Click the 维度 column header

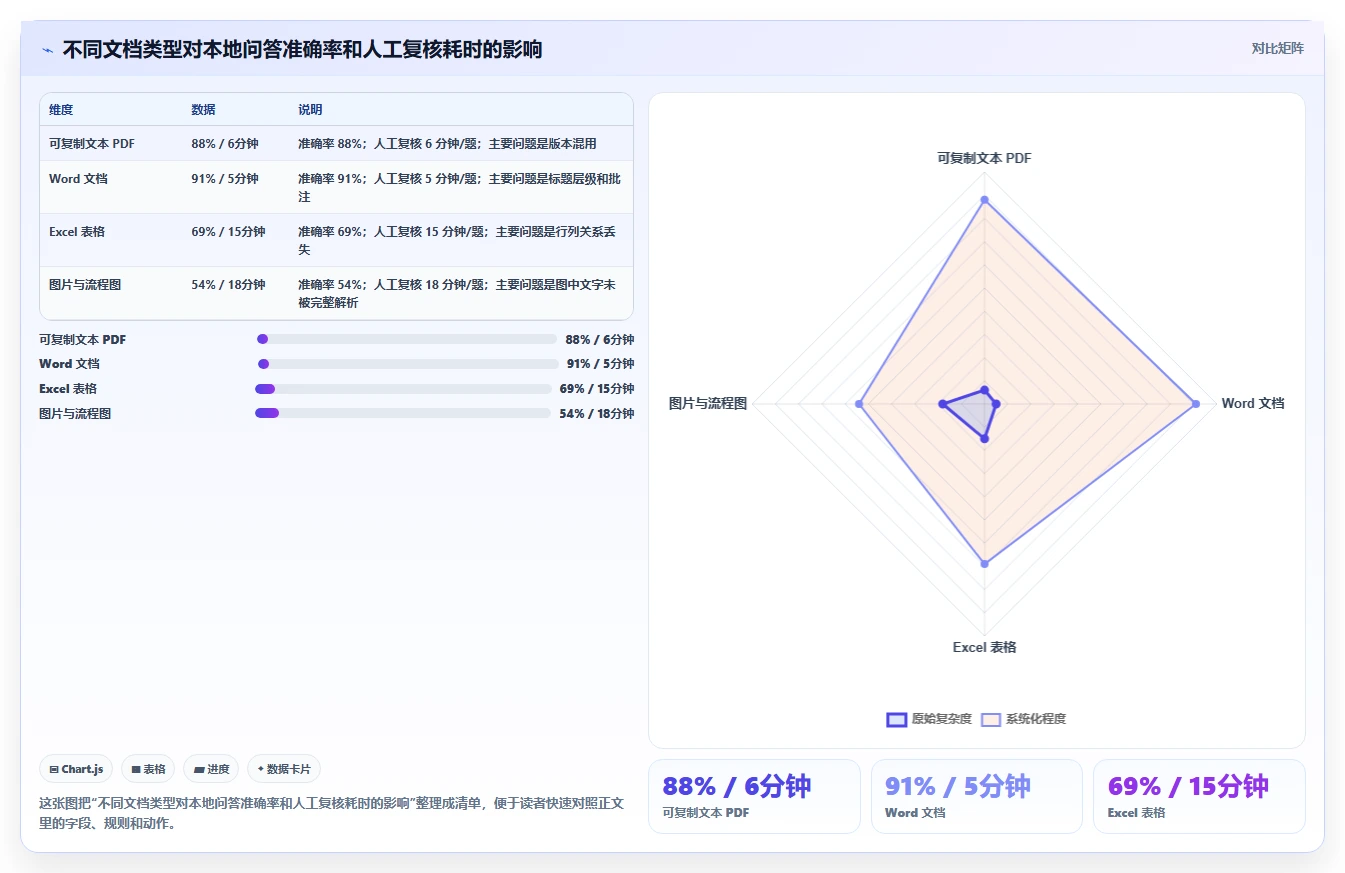coord(61,110)
